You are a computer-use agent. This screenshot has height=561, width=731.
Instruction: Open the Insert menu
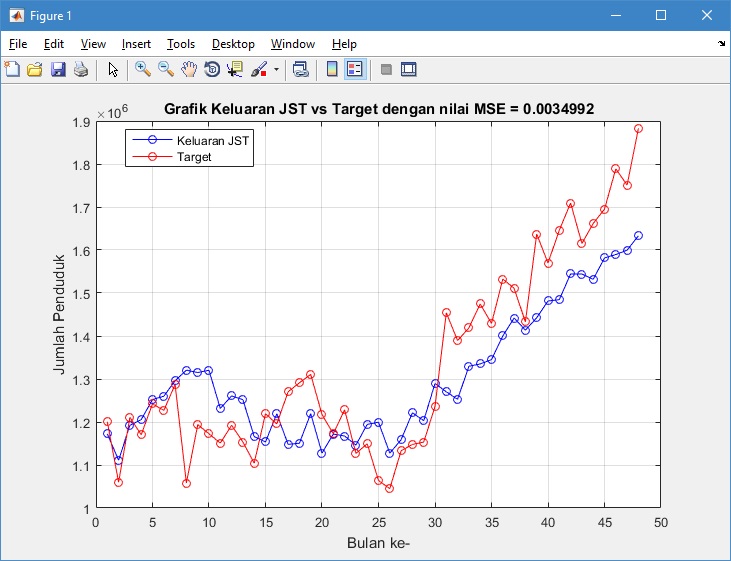coord(136,44)
